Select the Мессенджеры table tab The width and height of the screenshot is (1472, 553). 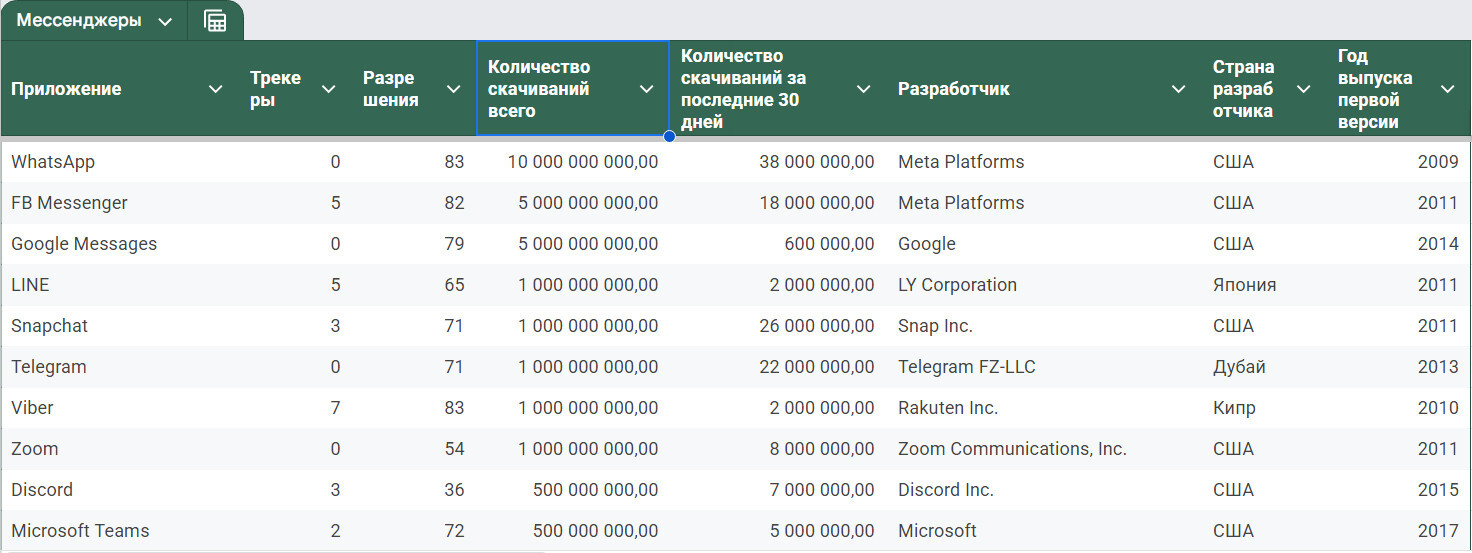[x=79, y=21]
